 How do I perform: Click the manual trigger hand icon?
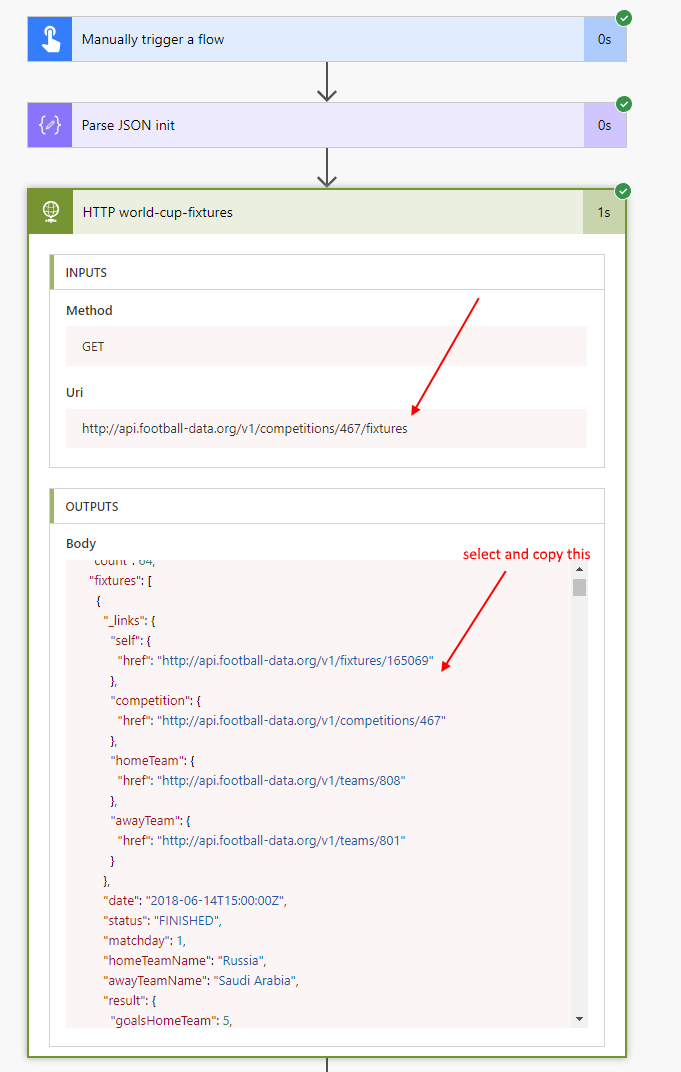coord(50,40)
